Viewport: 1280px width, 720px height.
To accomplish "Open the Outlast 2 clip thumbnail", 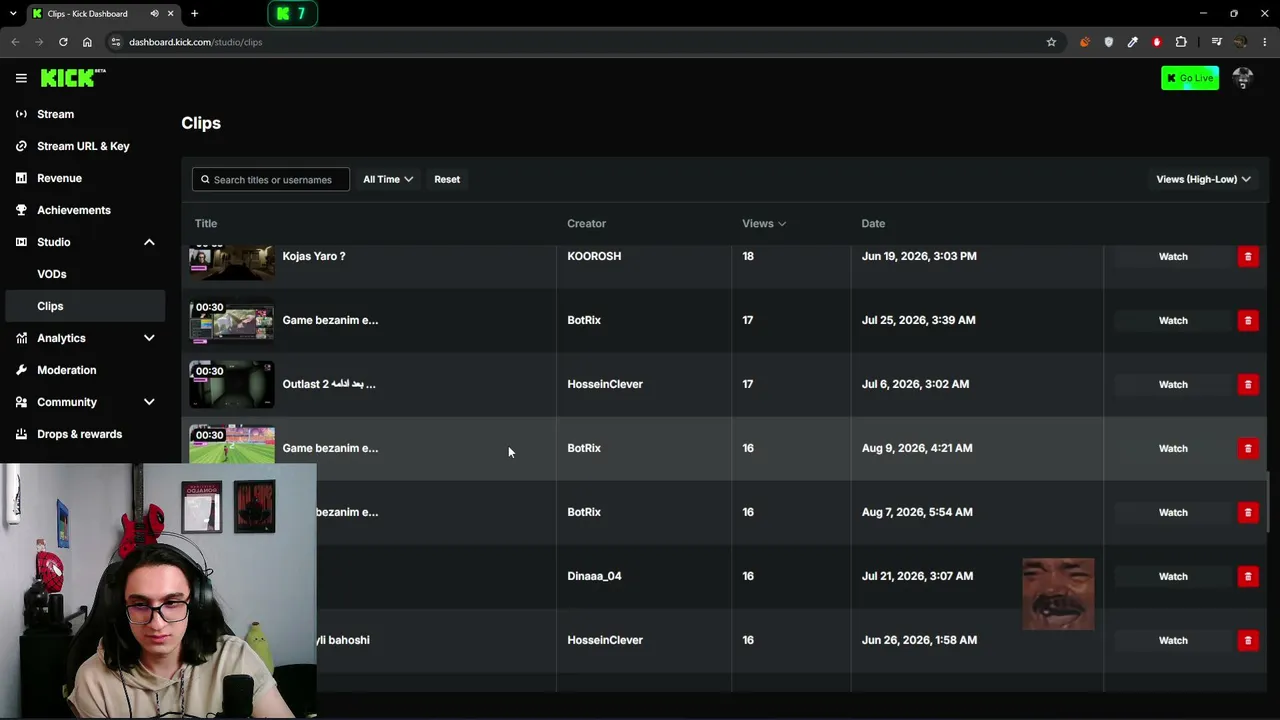I will coord(232,384).
